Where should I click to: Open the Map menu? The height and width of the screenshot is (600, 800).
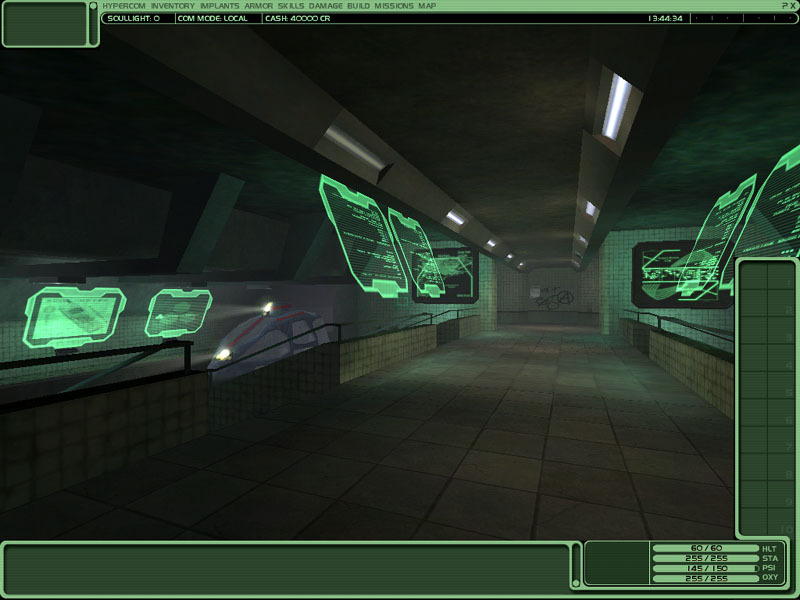(427, 6)
